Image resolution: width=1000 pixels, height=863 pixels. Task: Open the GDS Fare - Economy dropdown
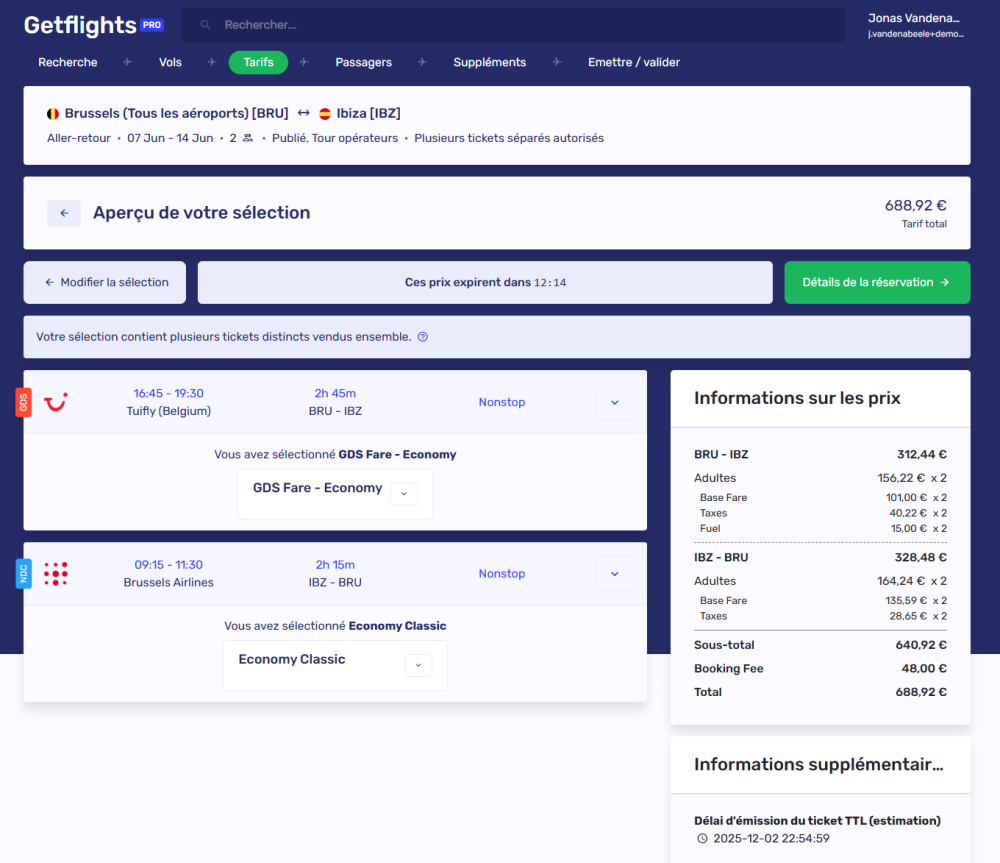404,493
